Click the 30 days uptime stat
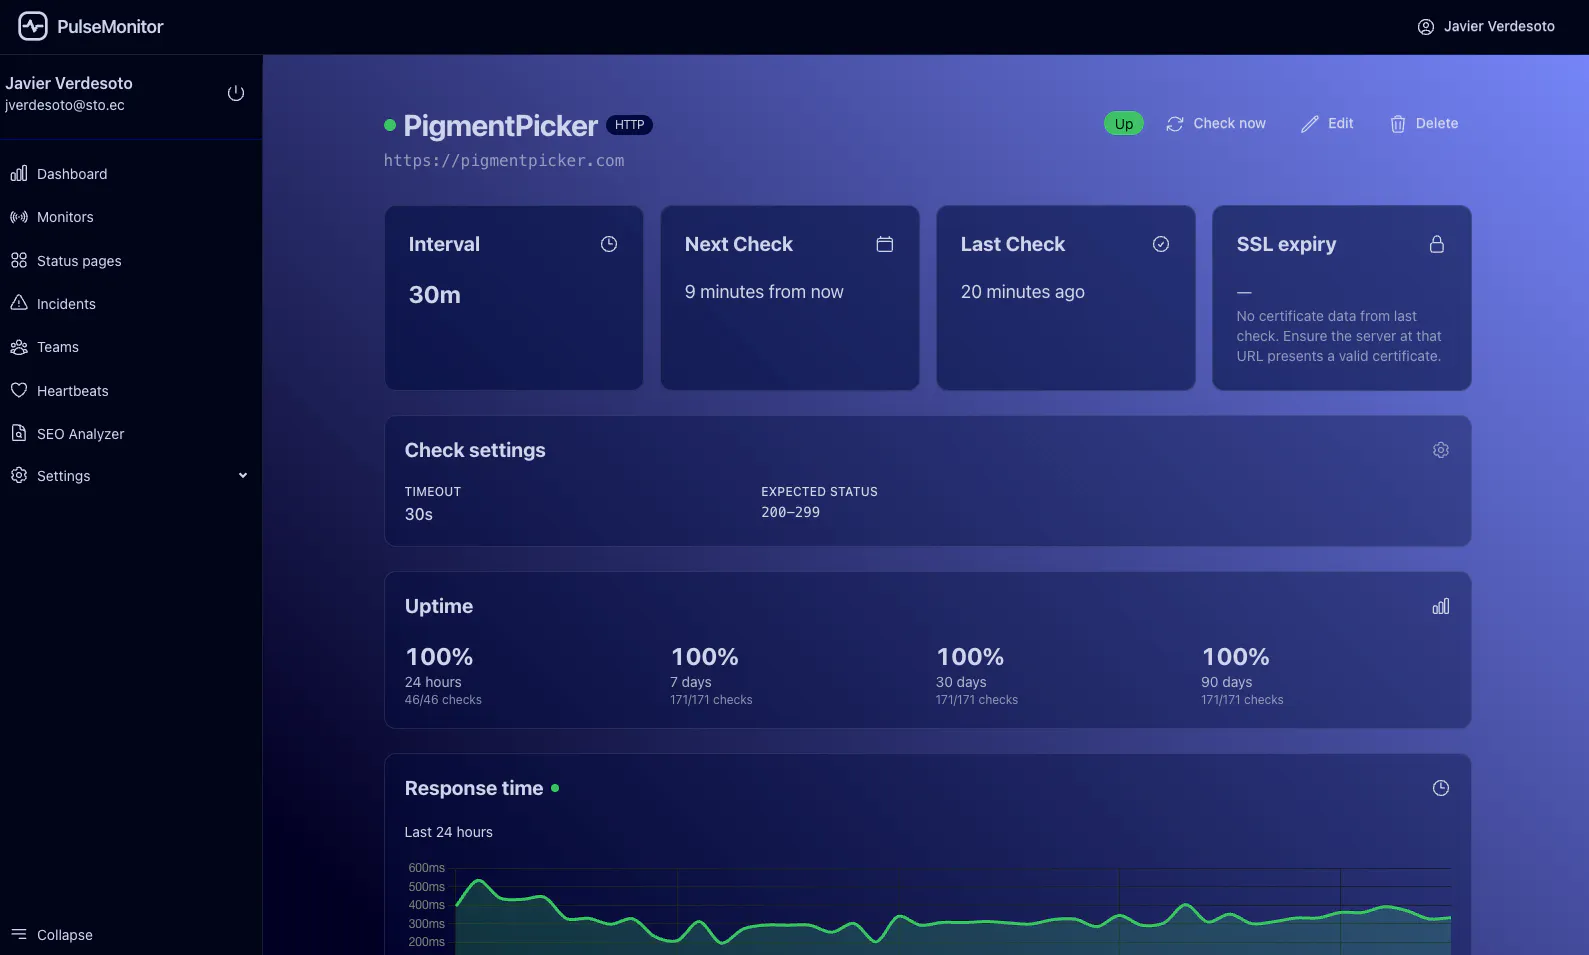 click(977, 675)
